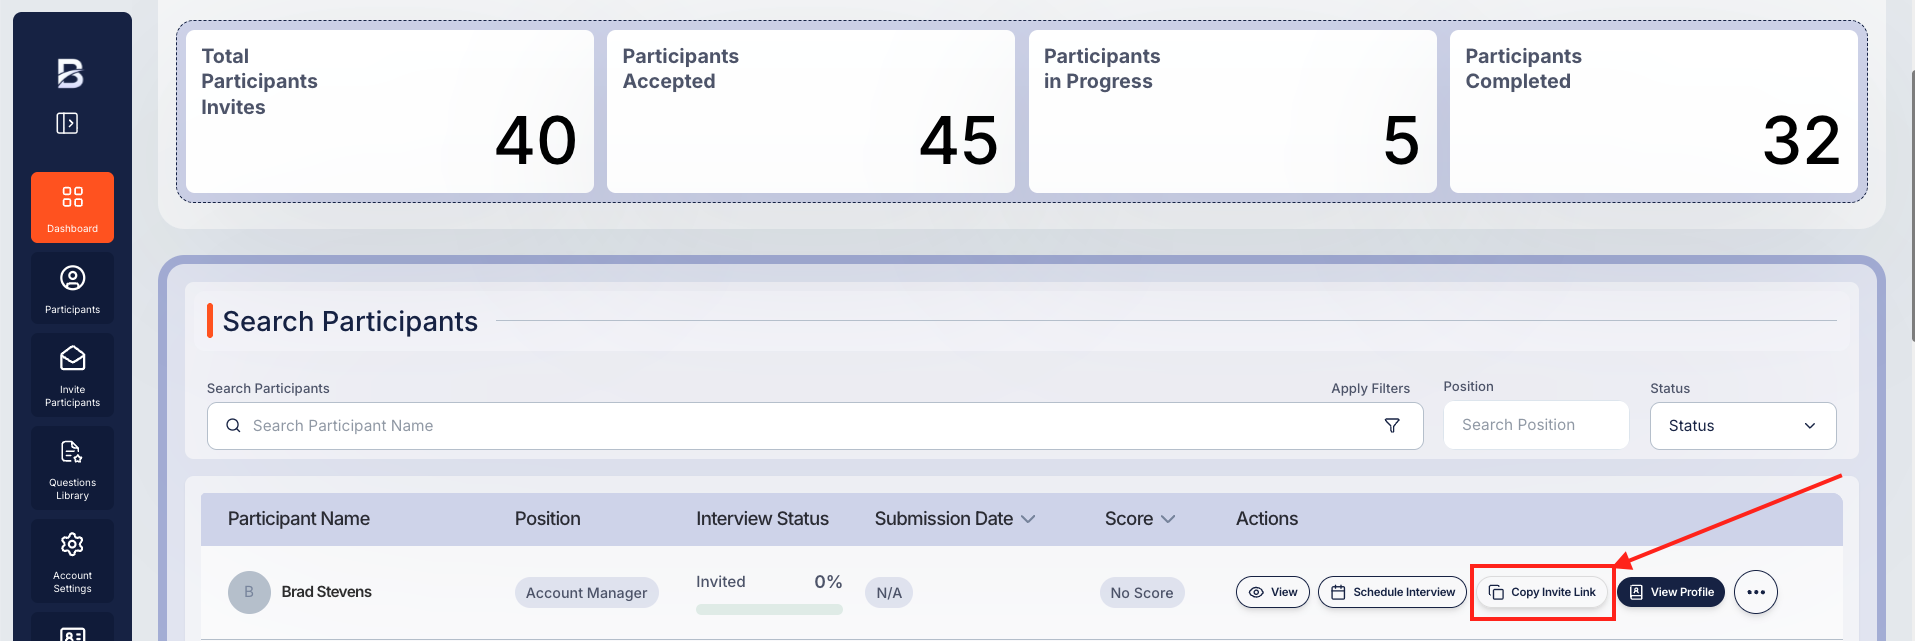Viewport: 1915px width, 641px height.
Task: Click the page vertical scrollbar
Action: [x=1912, y=205]
